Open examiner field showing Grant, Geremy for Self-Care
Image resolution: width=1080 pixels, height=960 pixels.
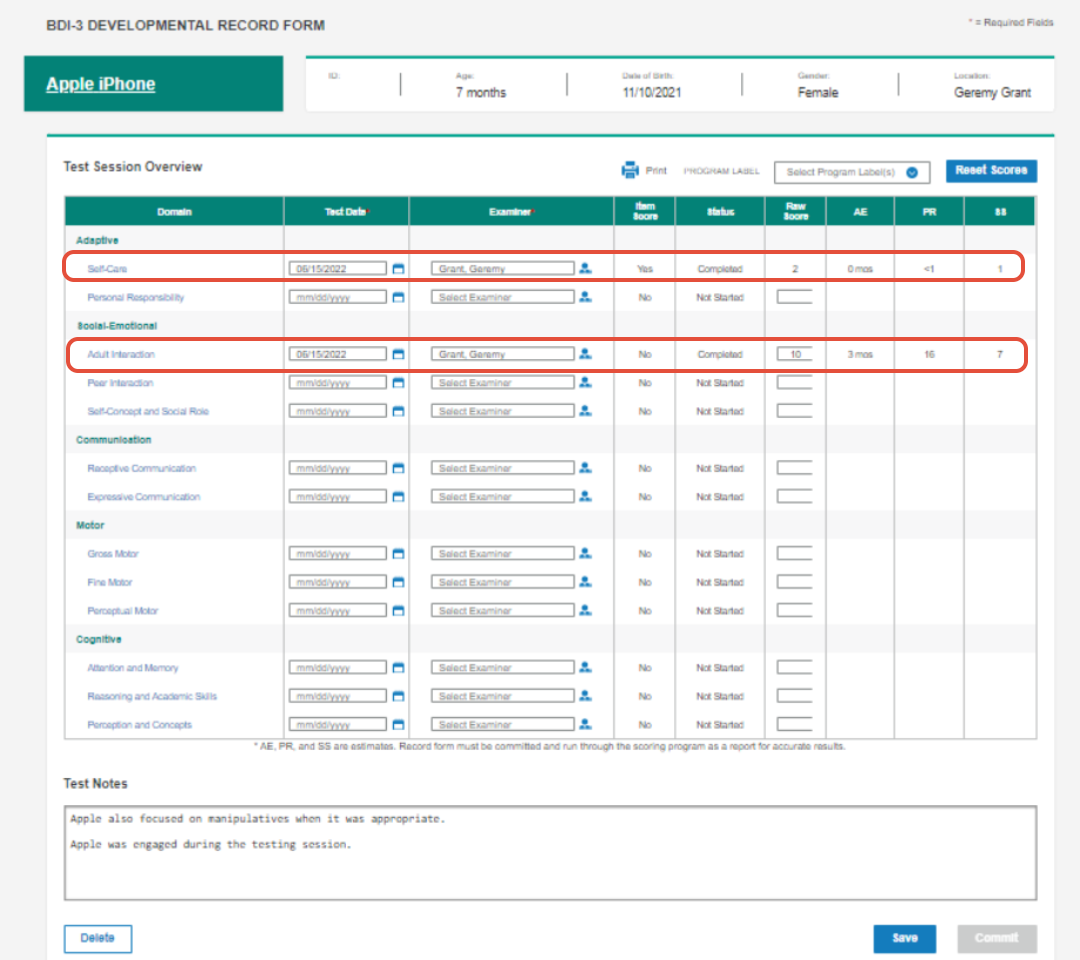pos(502,268)
